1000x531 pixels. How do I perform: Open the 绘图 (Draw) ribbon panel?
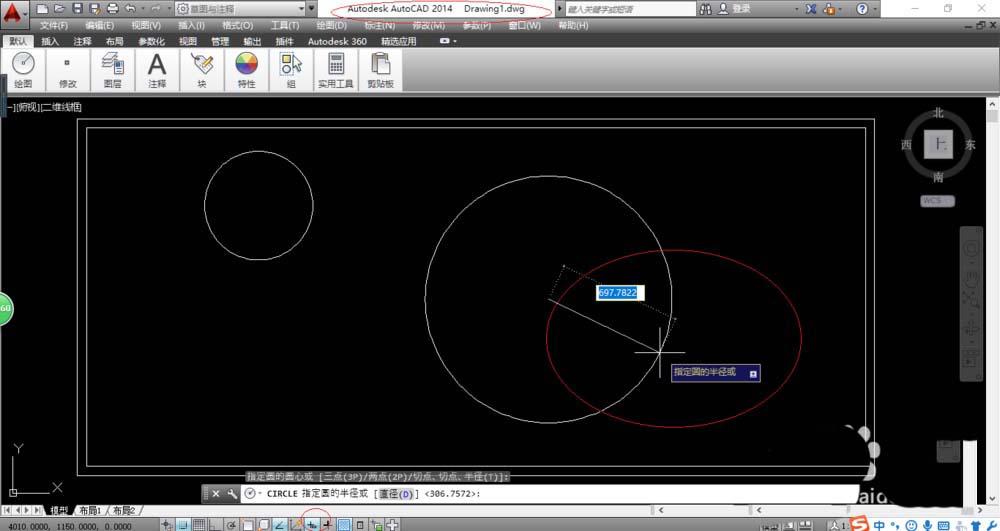click(x=23, y=70)
